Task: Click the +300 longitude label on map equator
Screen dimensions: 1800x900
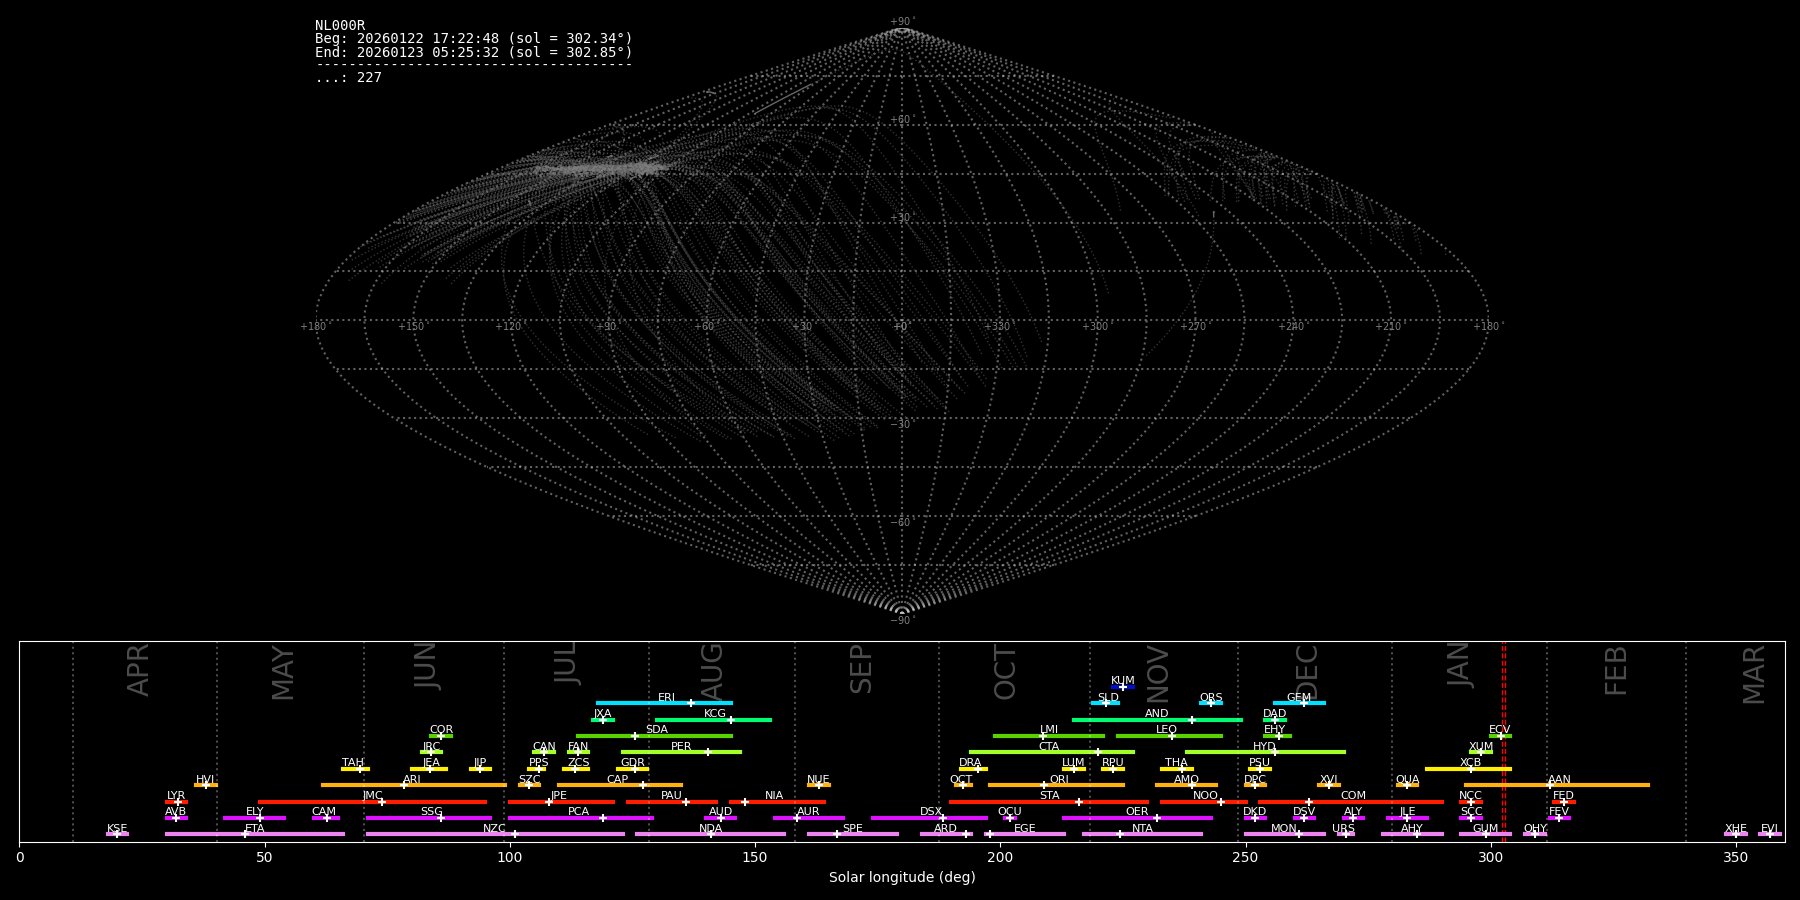Action: click(1095, 327)
